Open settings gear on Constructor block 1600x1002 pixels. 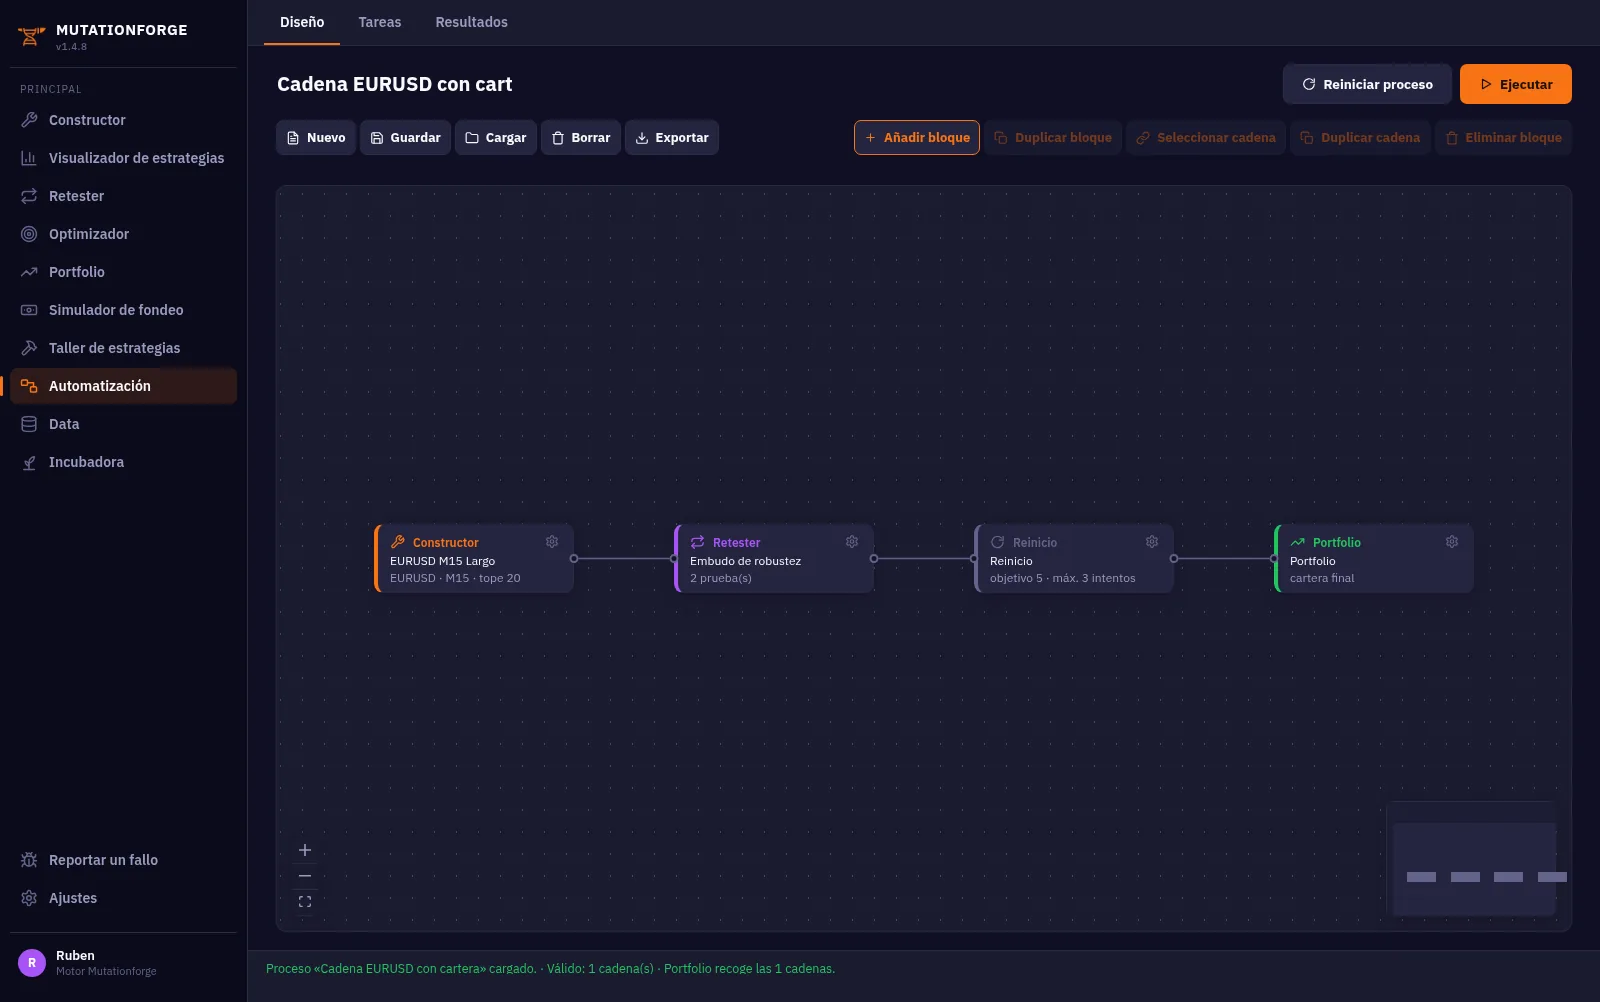552,542
